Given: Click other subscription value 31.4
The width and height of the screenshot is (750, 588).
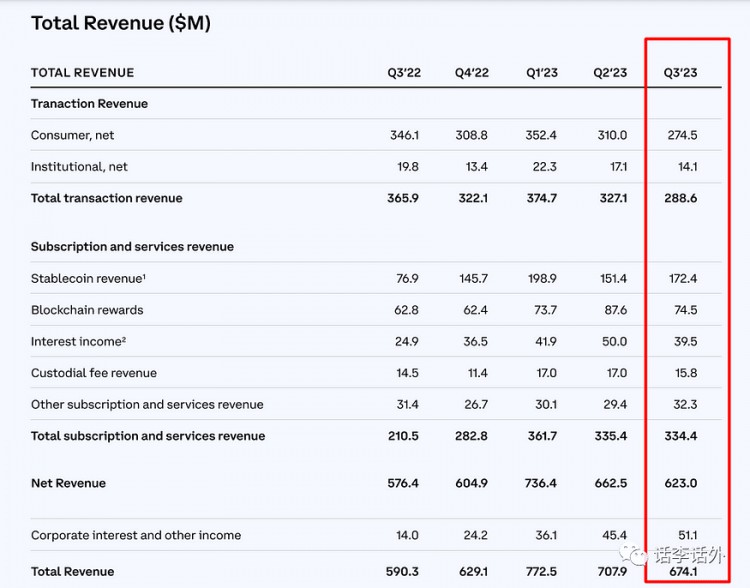Looking at the screenshot, I should point(408,405).
